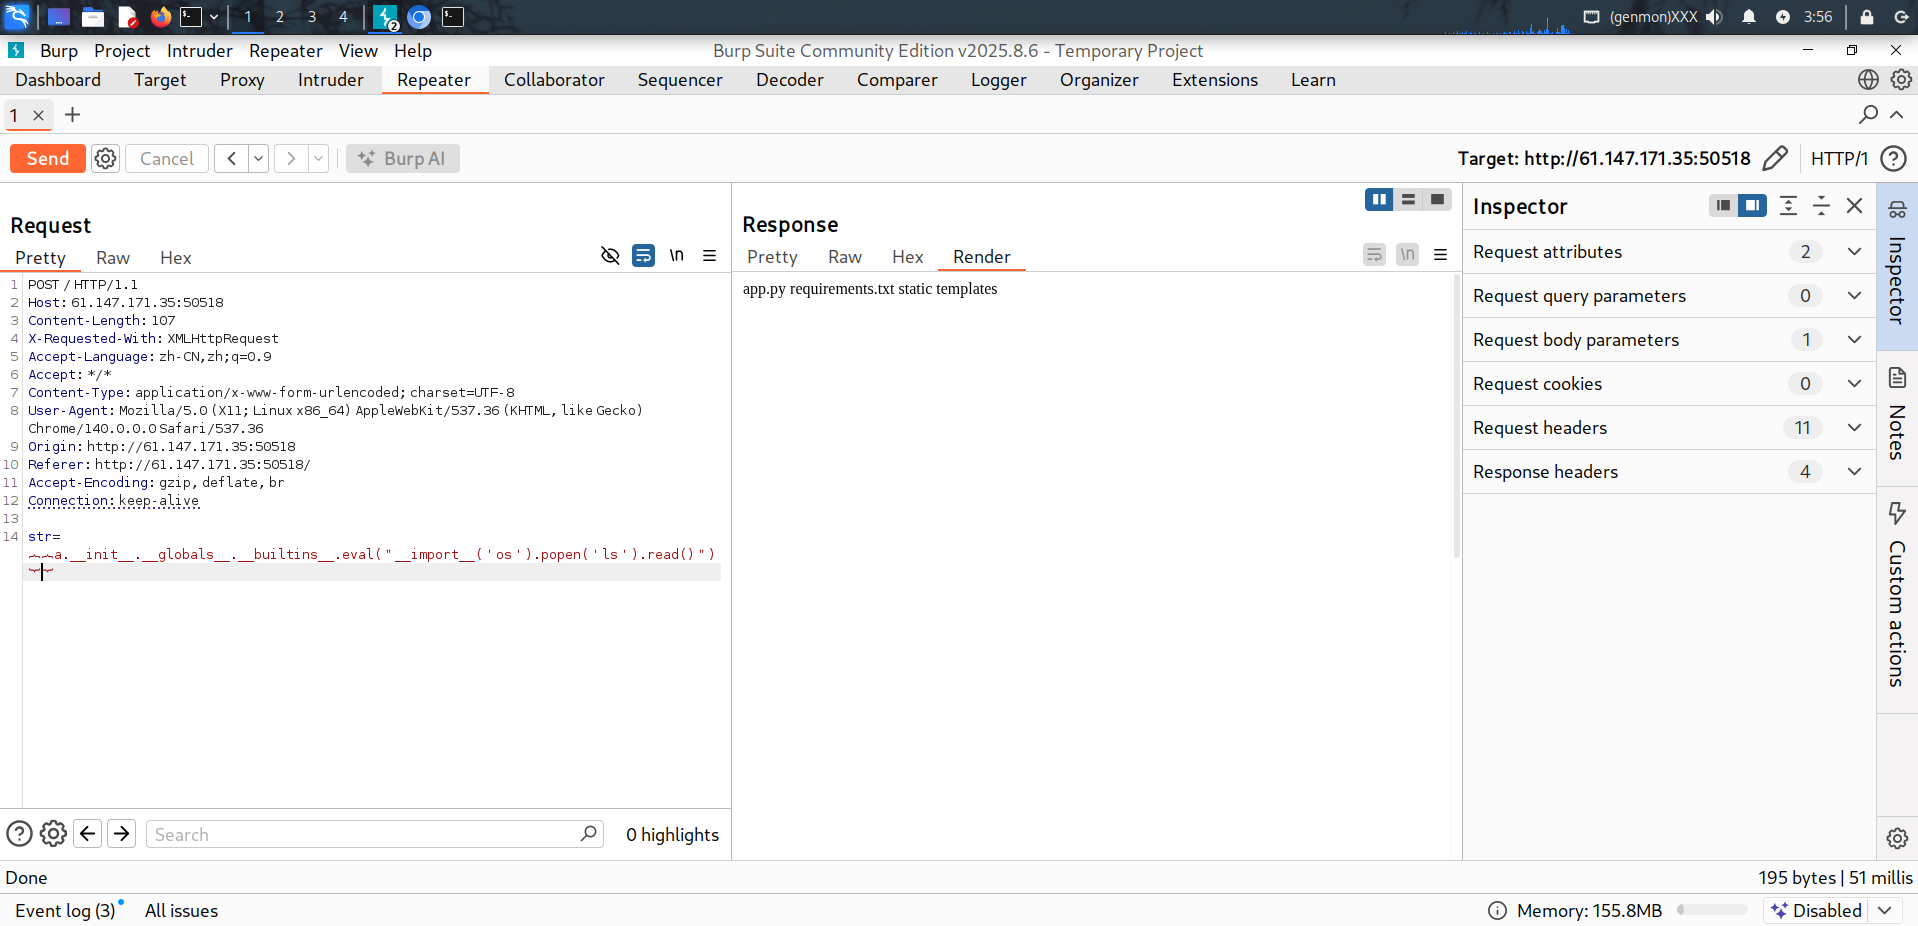The image size is (1918, 926).
Task: Open Repeater request settings gear
Action: click(x=105, y=158)
